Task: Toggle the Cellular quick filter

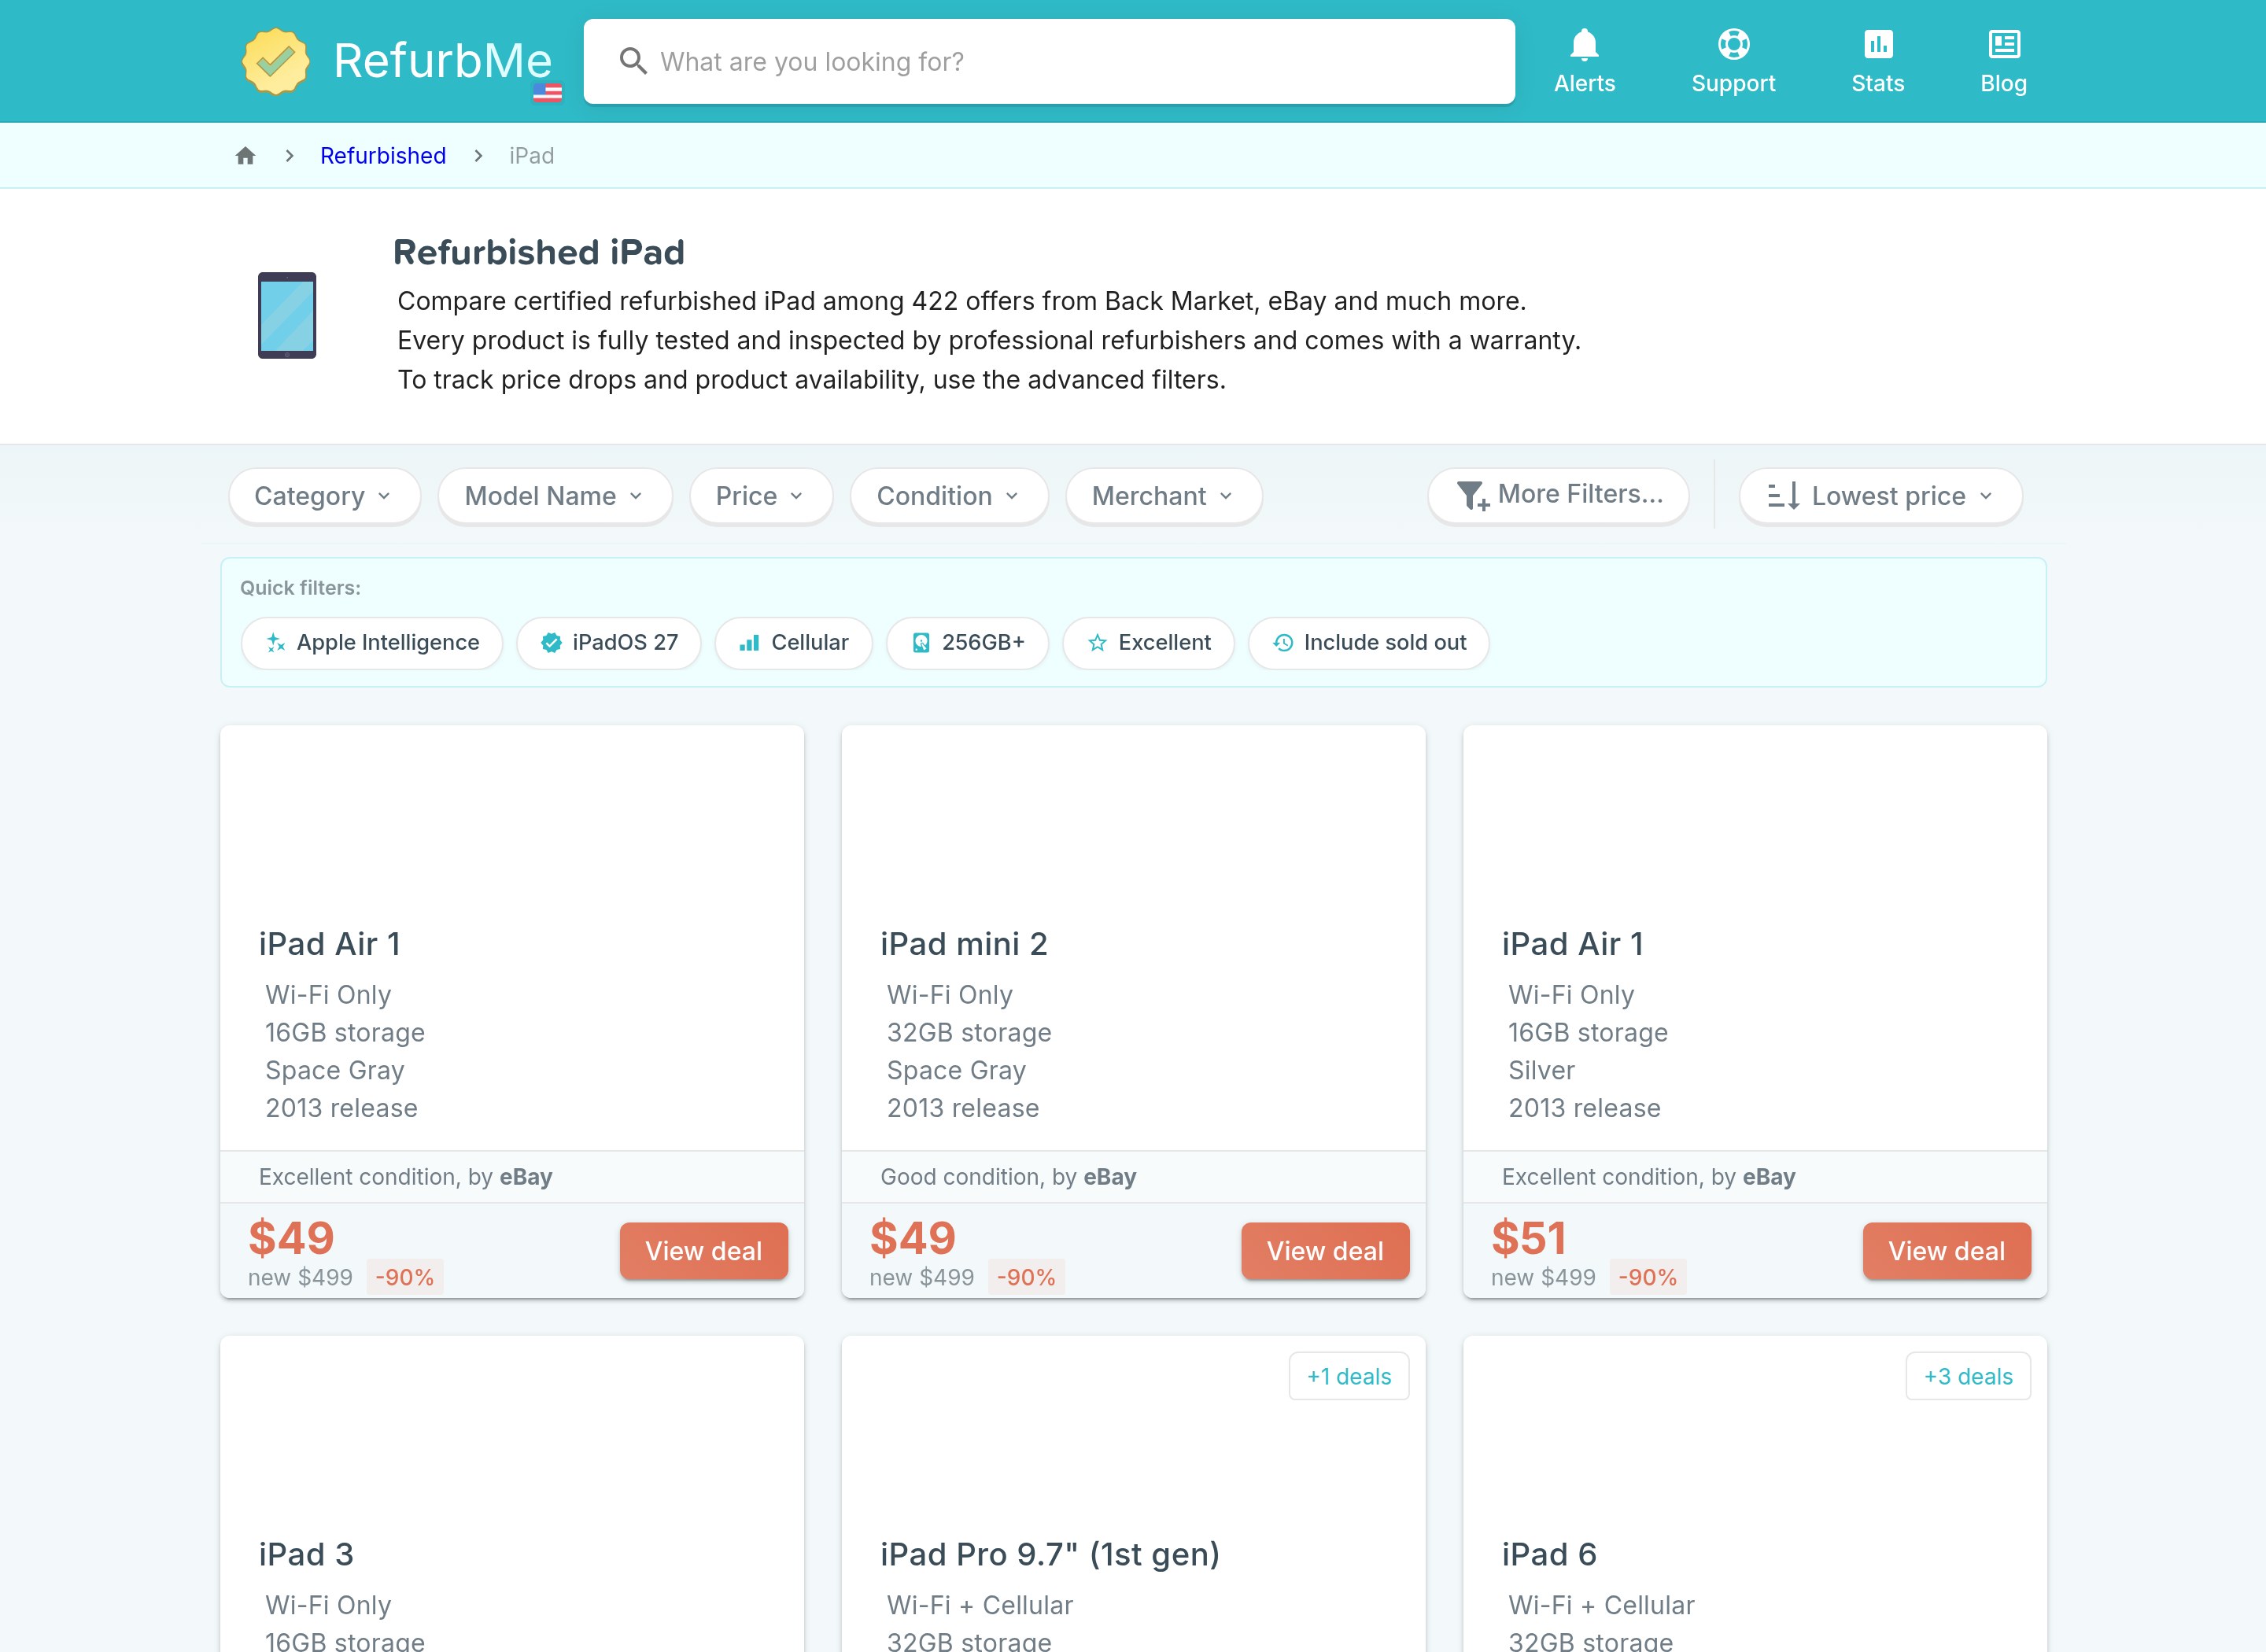Action: 794,643
